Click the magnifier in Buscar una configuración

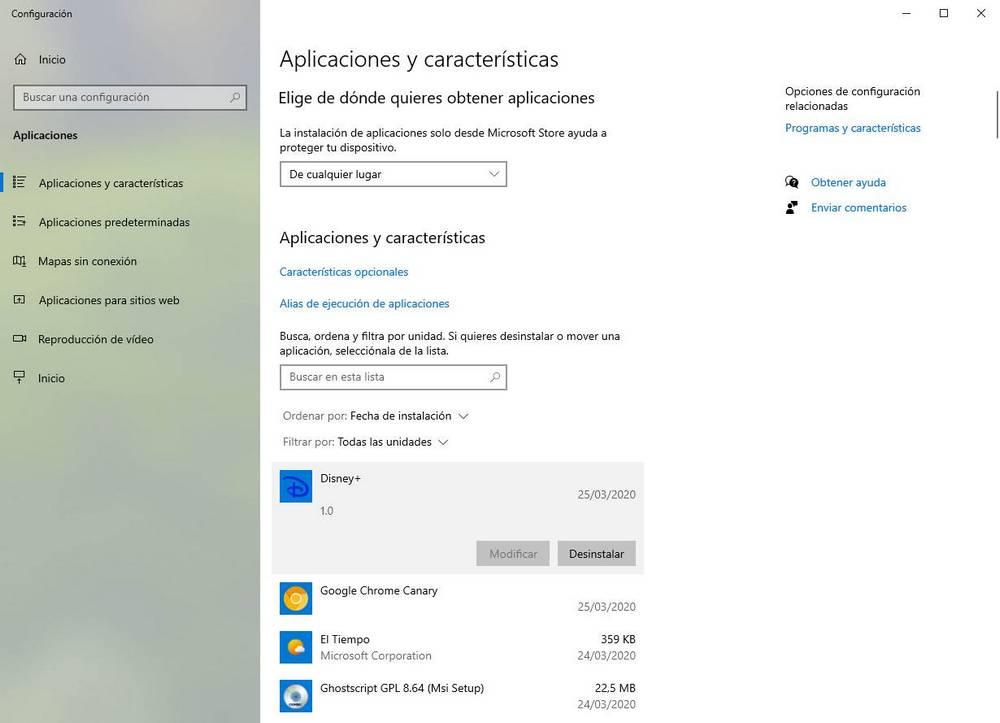point(235,98)
